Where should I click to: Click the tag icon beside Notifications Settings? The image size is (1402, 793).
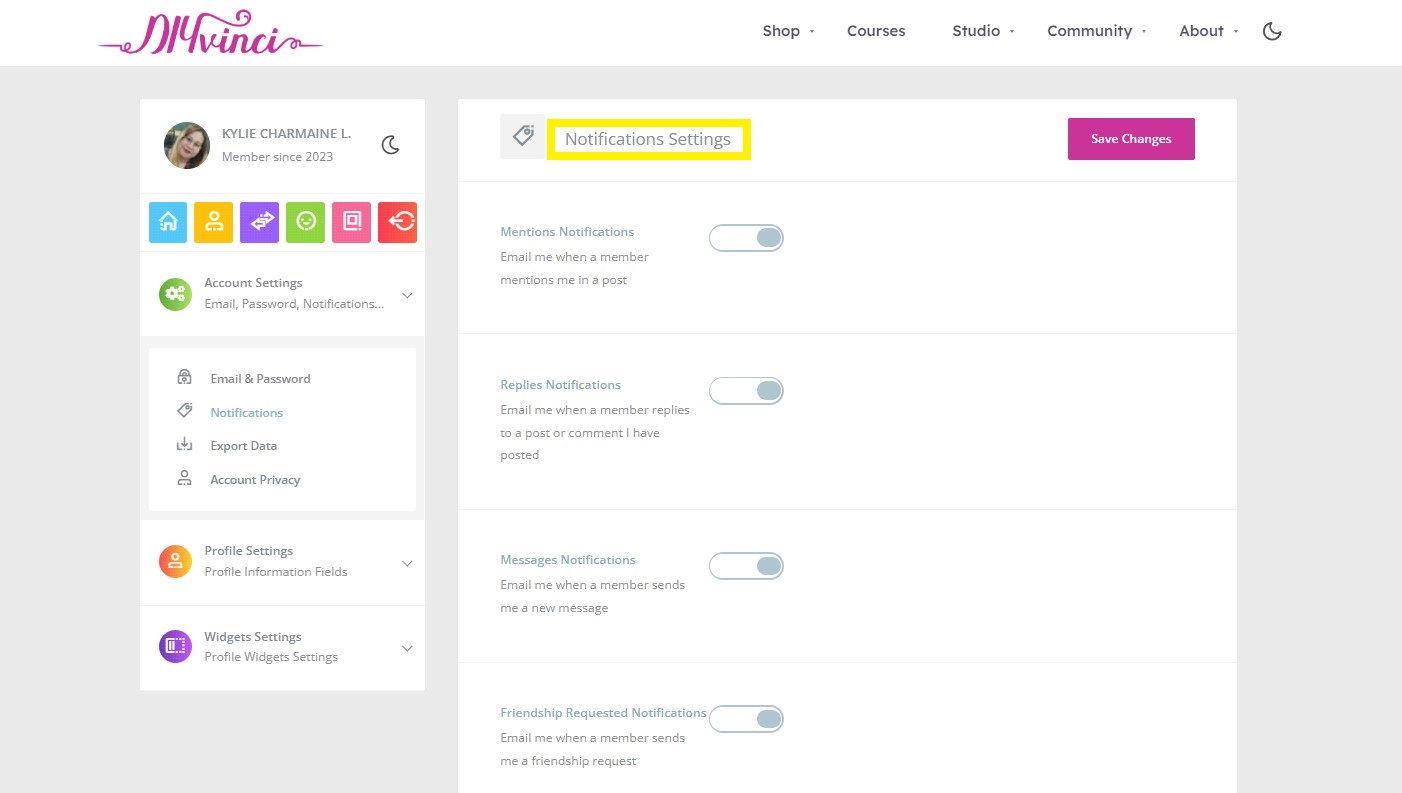(x=523, y=137)
